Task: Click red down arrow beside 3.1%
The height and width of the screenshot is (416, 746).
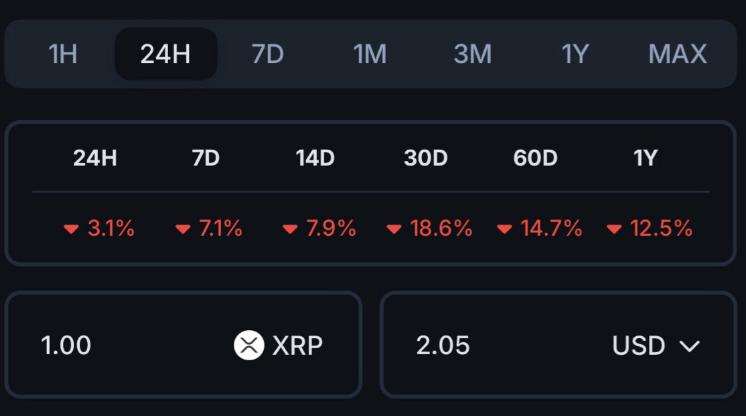Action: pos(71,229)
